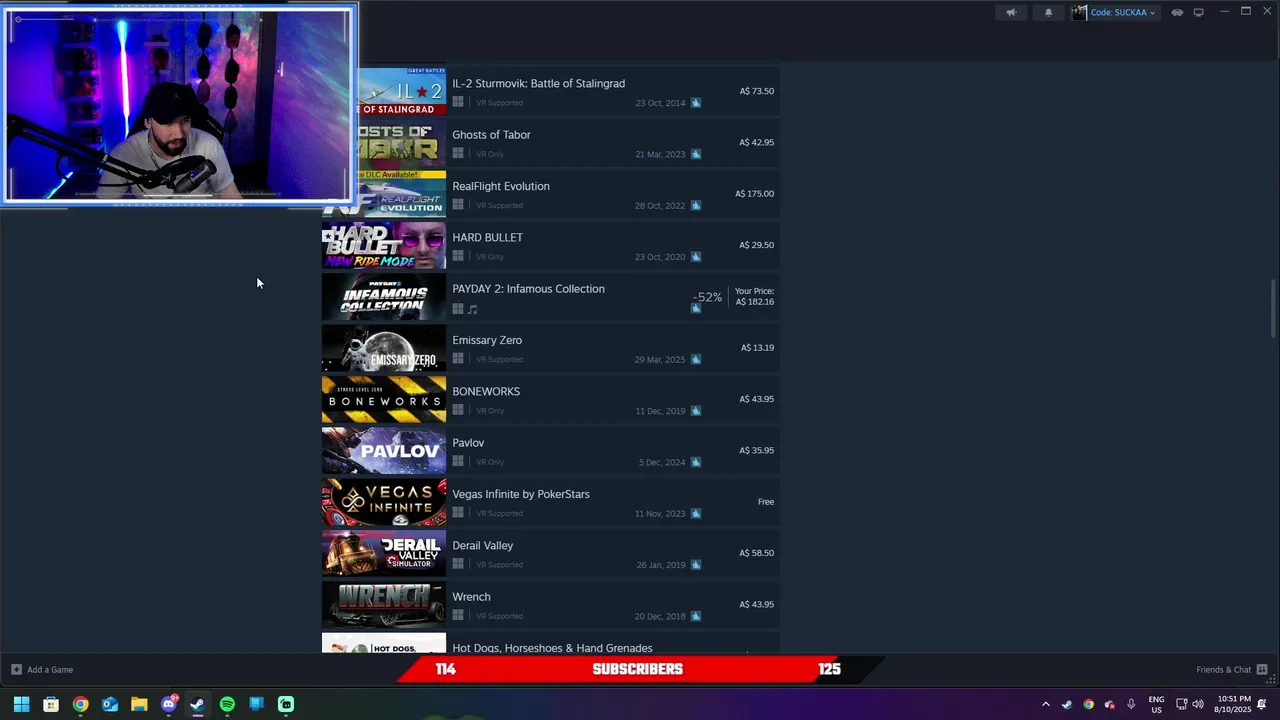Click the HARD BULLET capsule thumbnail
1280x720 pixels.
(x=384, y=245)
